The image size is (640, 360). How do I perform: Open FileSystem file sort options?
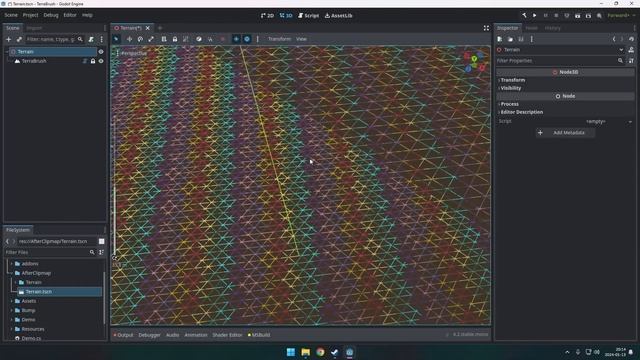(101, 252)
